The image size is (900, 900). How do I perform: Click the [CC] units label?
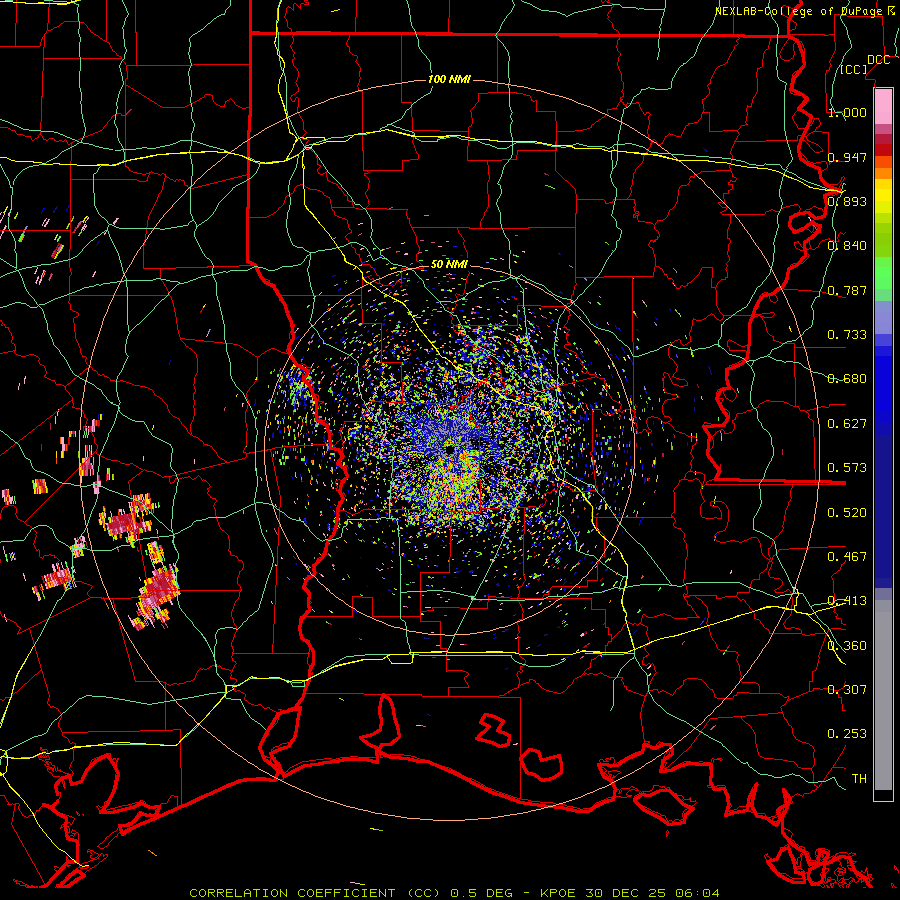pyautogui.click(x=854, y=70)
